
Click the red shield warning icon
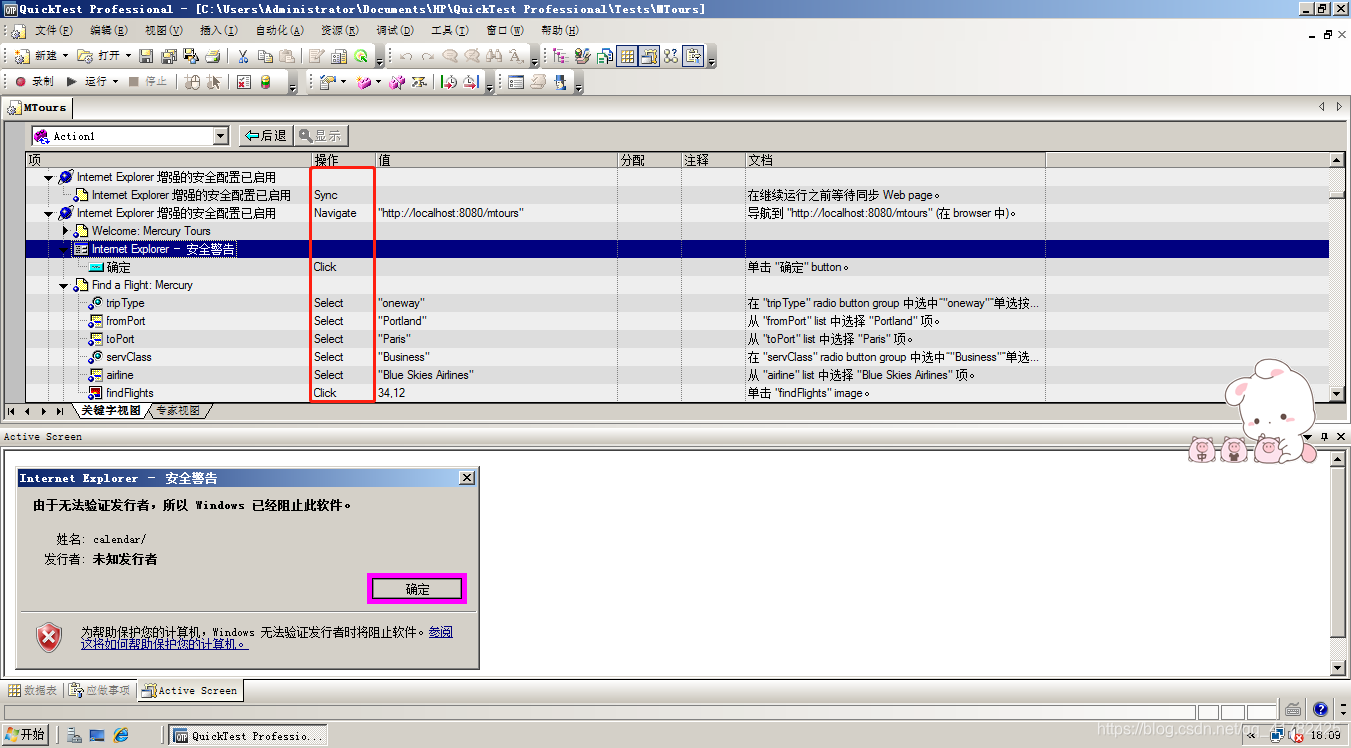click(49, 637)
